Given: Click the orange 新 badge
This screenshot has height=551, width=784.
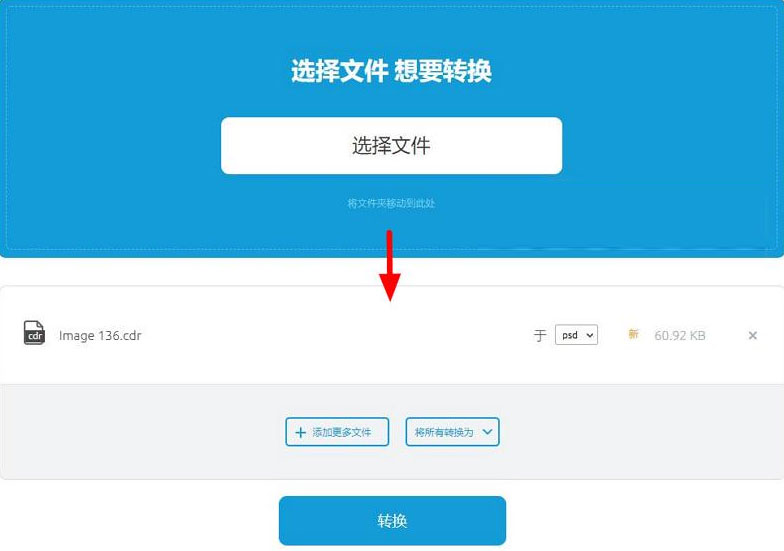Looking at the screenshot, I should (634, 334).
